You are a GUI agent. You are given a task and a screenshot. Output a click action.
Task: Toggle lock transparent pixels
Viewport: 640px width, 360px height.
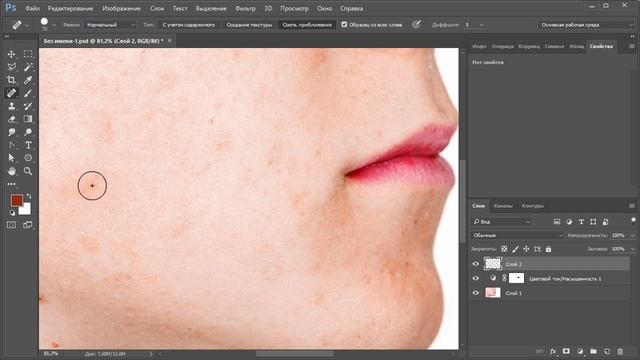click(x=504, y=249)
